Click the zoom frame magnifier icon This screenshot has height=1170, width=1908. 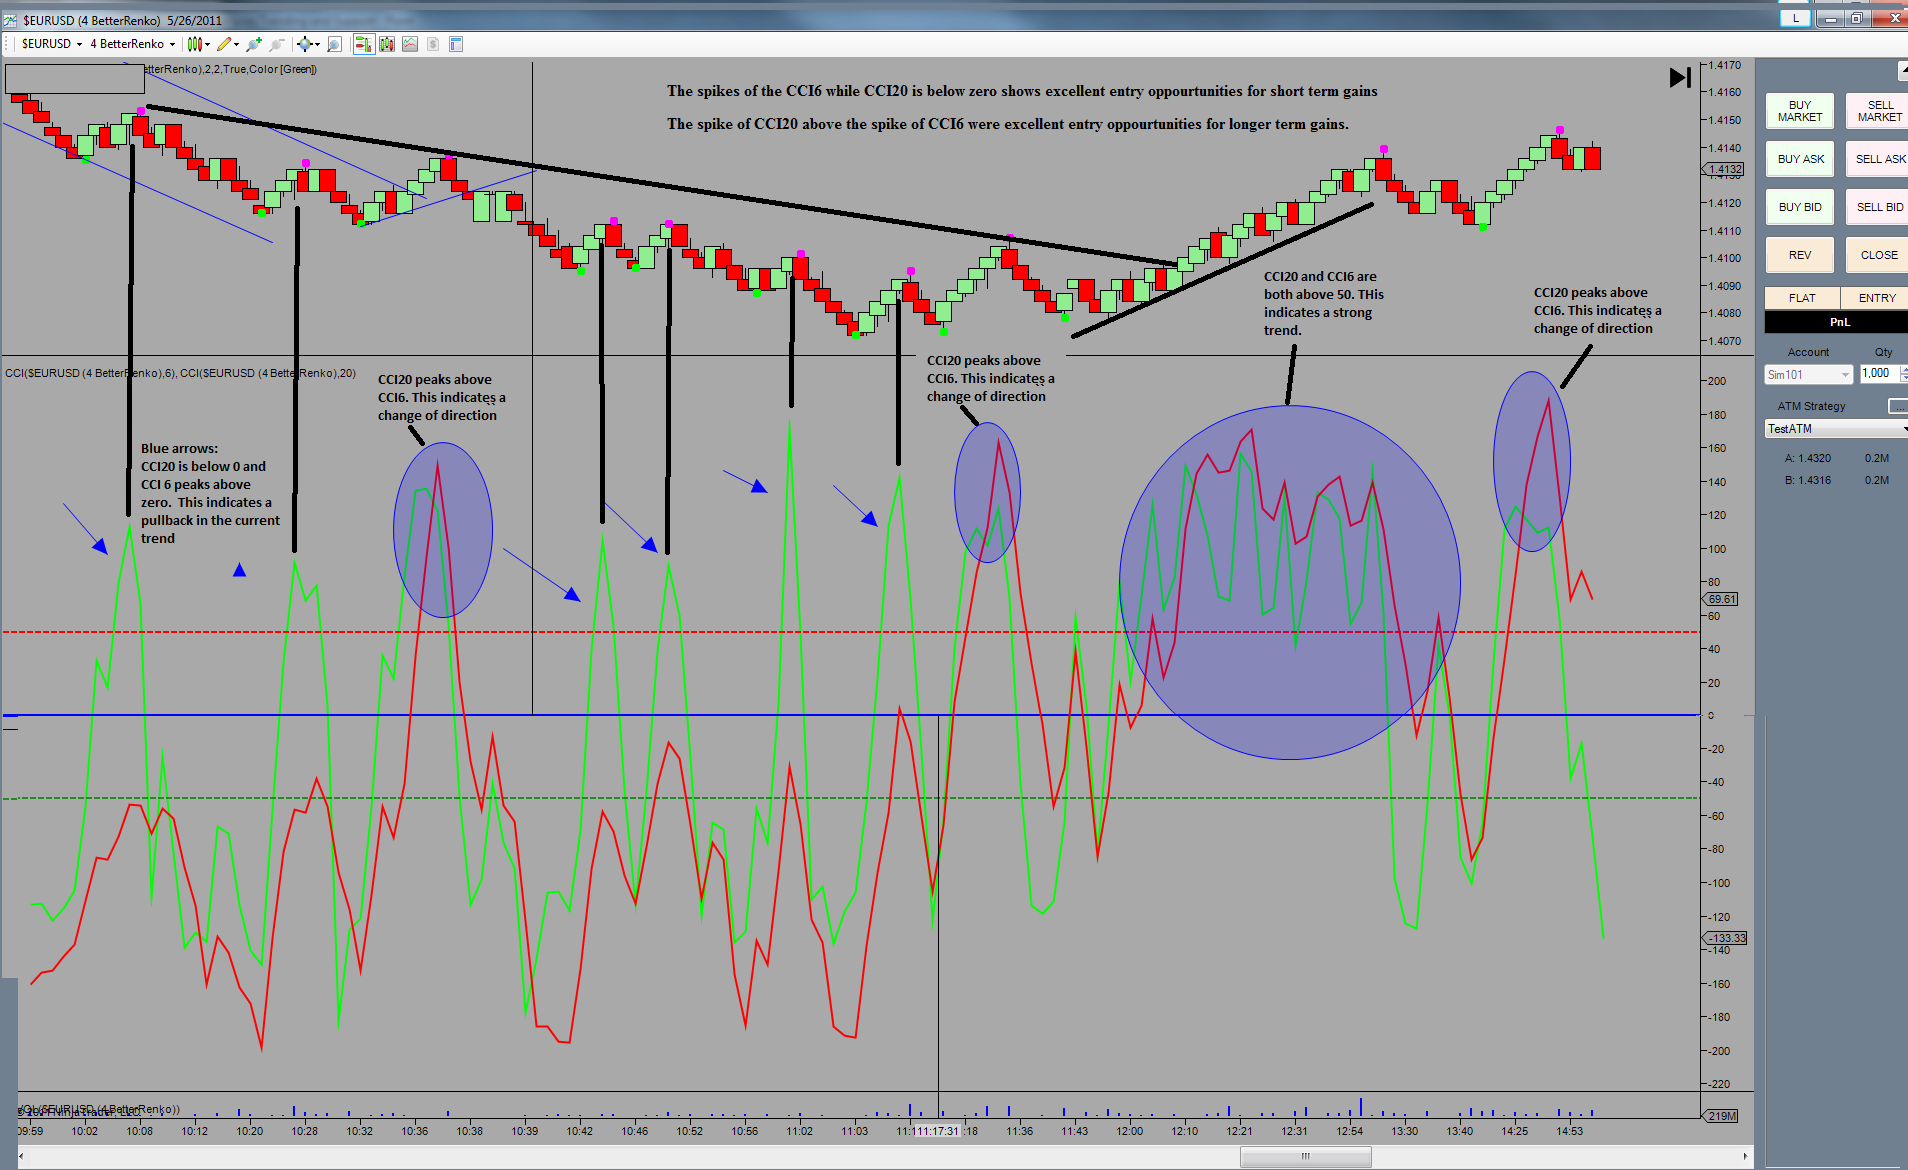coord(335,44)
